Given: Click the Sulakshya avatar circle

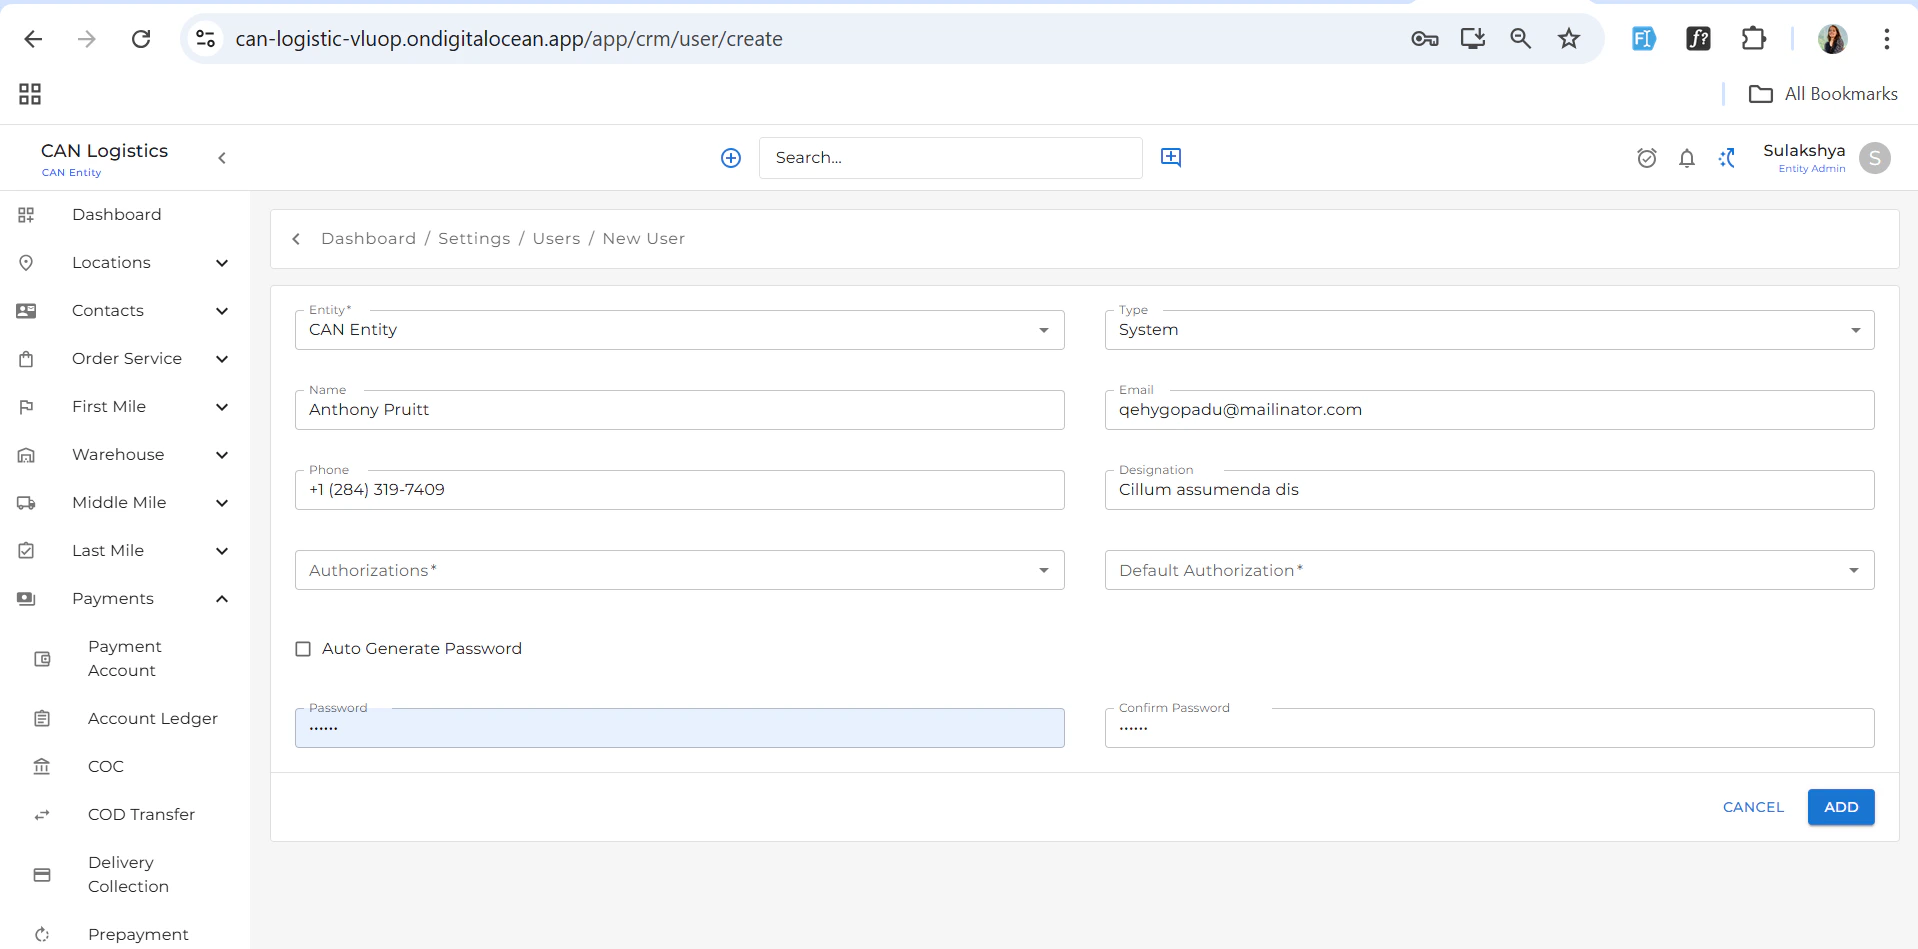Looking at the screenshot, I should [1875, 158].
